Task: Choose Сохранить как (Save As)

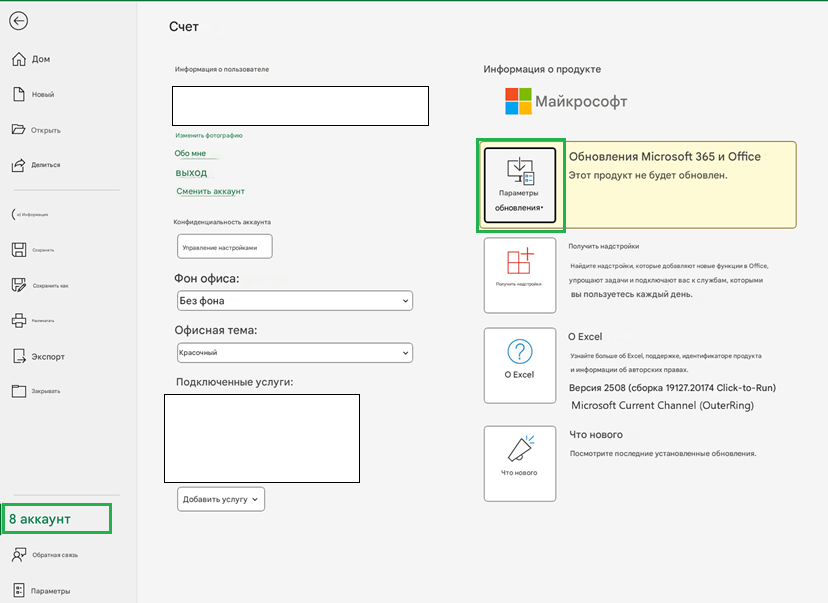Action: coord(40,286)
